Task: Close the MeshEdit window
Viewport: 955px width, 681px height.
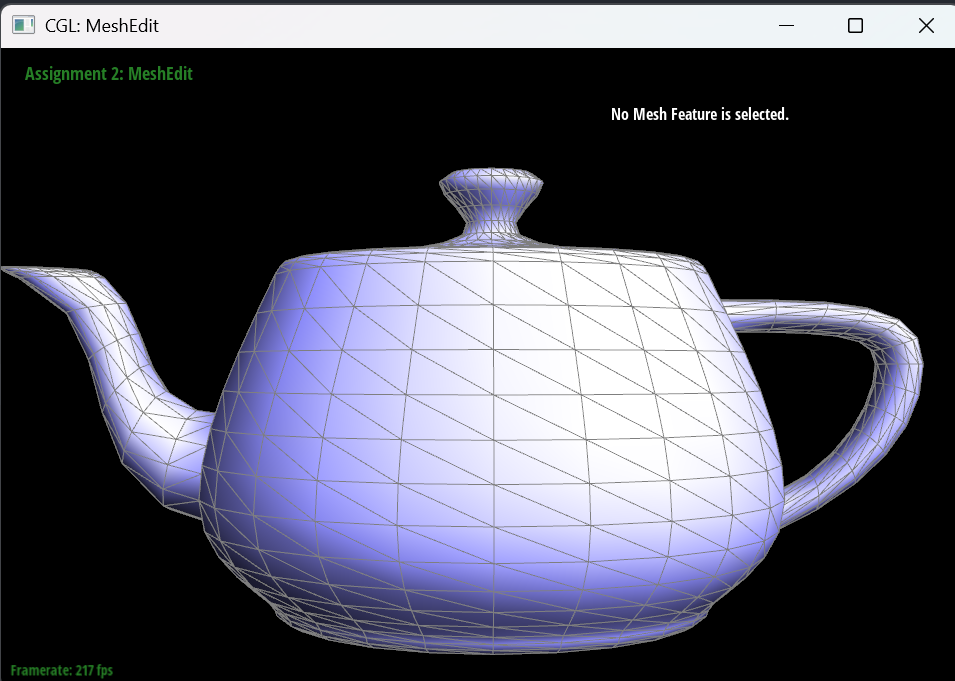Action: [926, 26]
